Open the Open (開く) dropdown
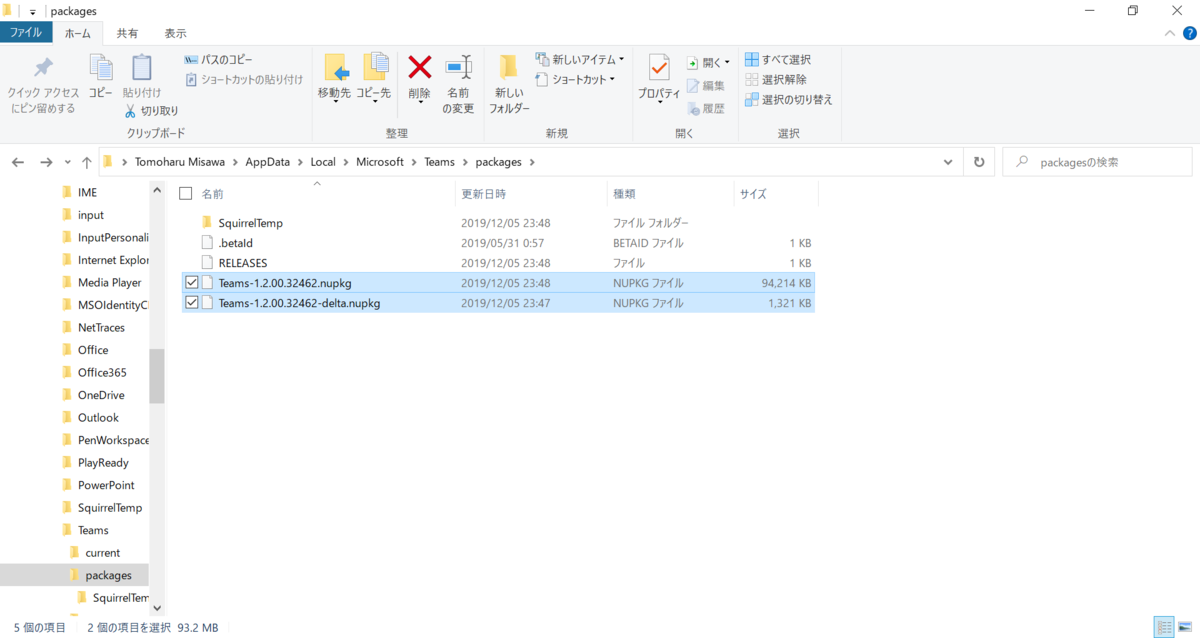The width and height of the screenshot is (1200, 638). pos(708,62)
